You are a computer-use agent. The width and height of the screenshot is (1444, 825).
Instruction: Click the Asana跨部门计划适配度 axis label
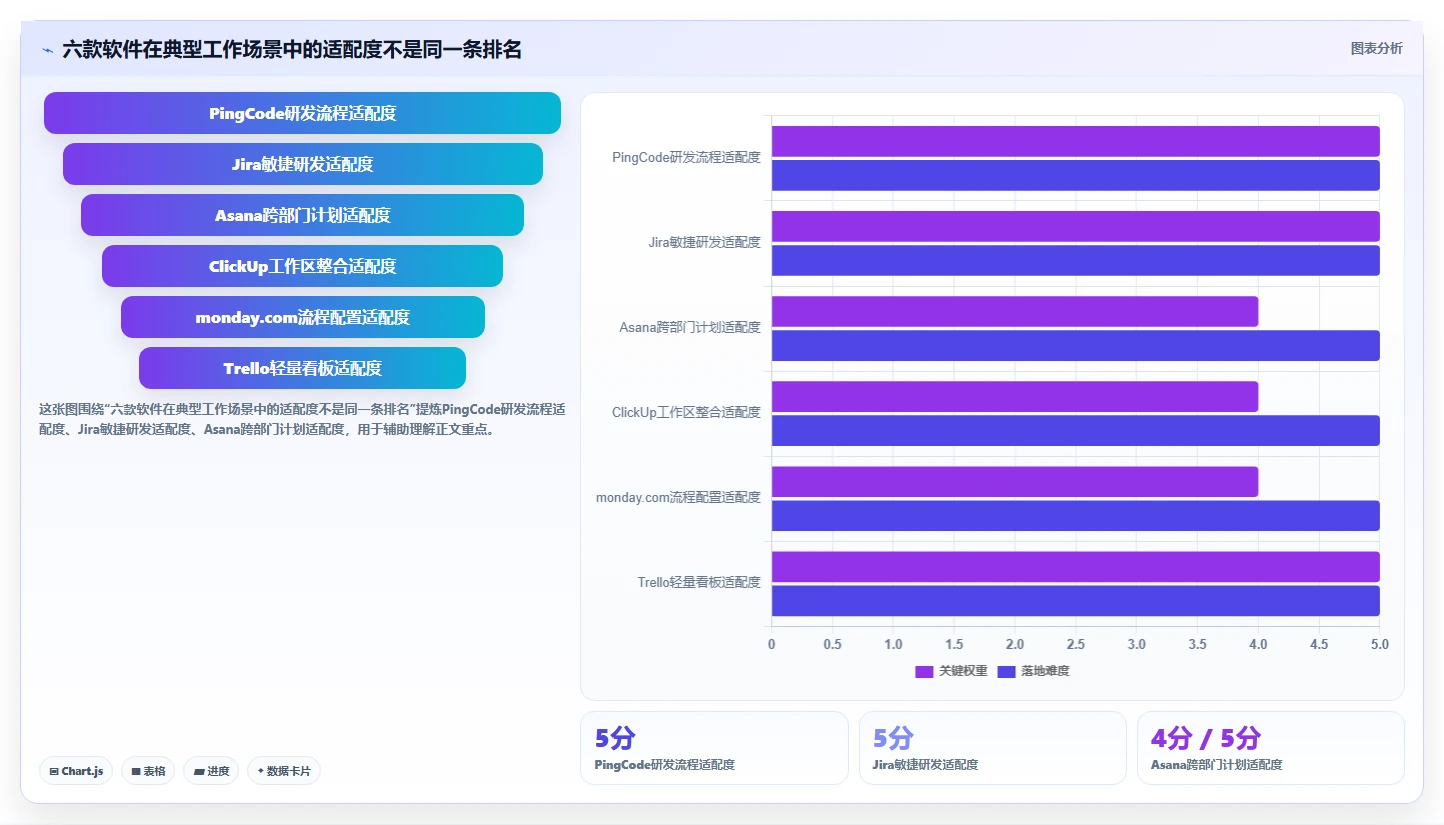(x=690, y=327)
